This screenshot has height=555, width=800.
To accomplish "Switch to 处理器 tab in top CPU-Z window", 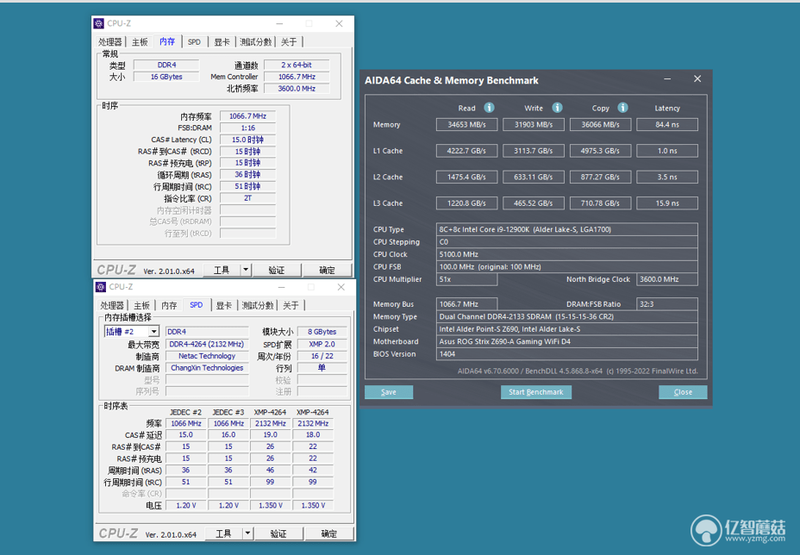I will coord(110,42).
